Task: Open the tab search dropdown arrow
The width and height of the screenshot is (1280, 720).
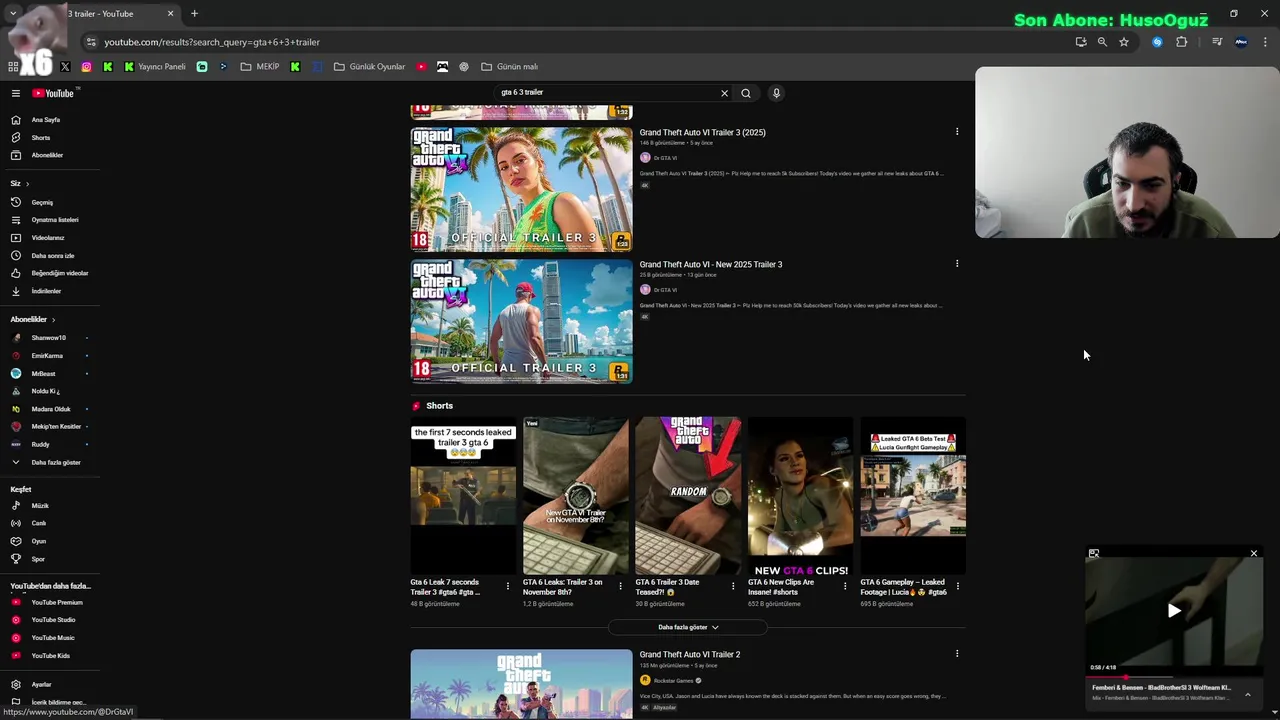Action: tap(13, 14)
